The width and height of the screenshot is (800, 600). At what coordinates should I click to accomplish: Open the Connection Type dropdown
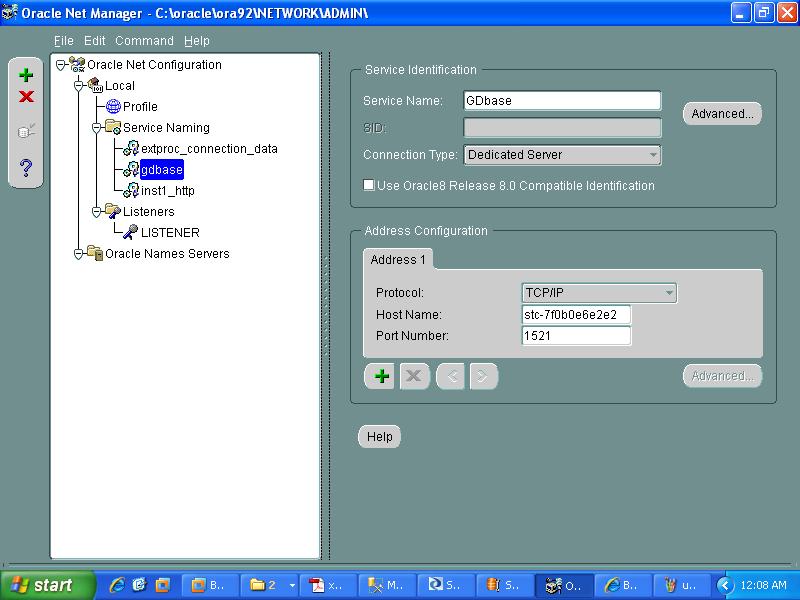click(x=654, y=155)
